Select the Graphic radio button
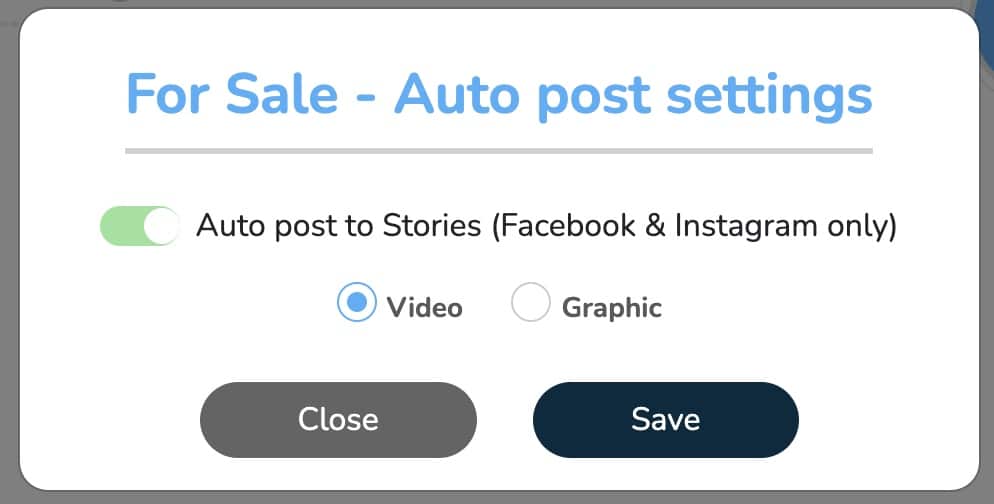Screen dimensions: 994x504 coord(531,302)
